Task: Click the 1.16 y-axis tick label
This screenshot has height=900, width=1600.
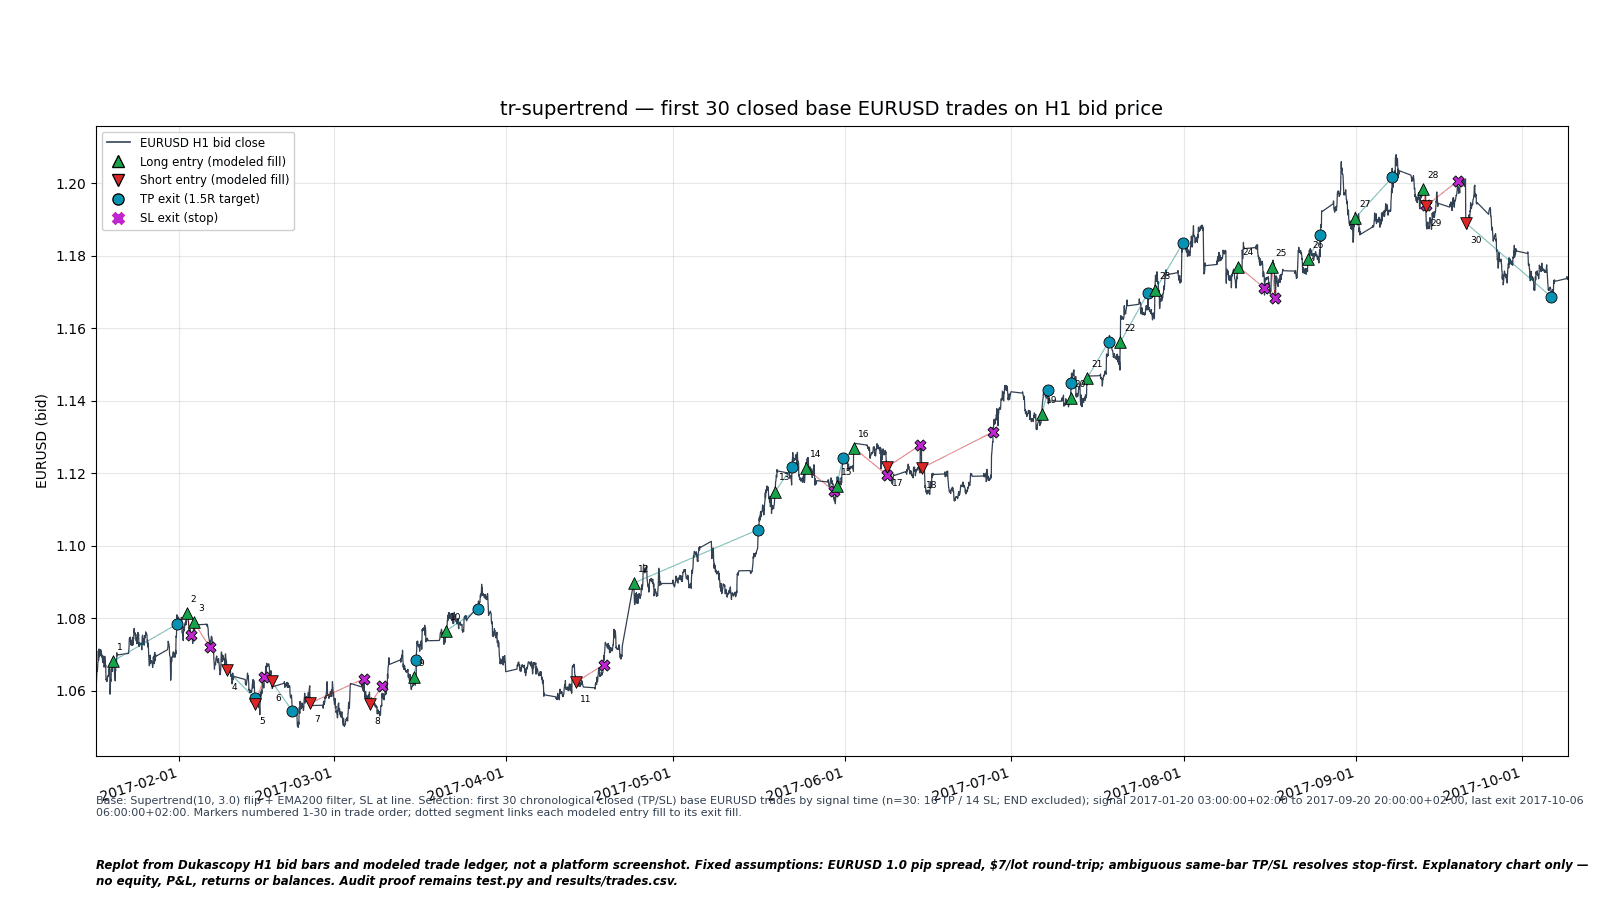Action: [73, 329]
